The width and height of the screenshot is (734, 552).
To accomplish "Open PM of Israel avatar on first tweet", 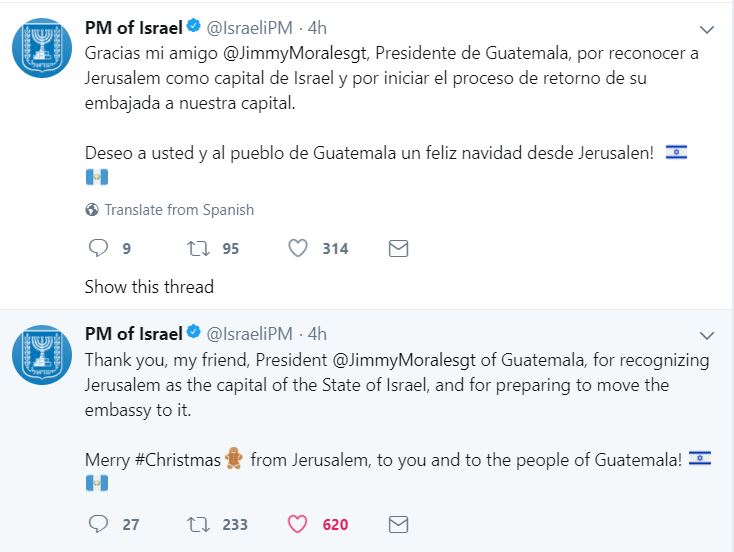I will tap(42, 48).
